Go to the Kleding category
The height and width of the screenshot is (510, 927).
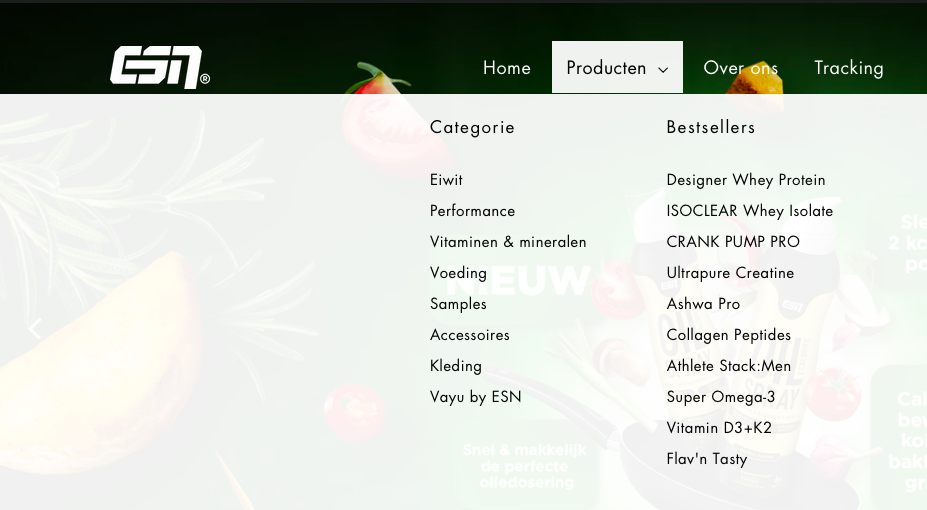click(x=455, y=366)
